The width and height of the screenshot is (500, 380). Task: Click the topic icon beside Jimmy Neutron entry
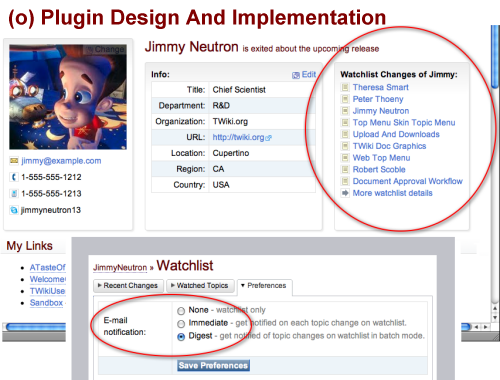click(x=345, y=111)
